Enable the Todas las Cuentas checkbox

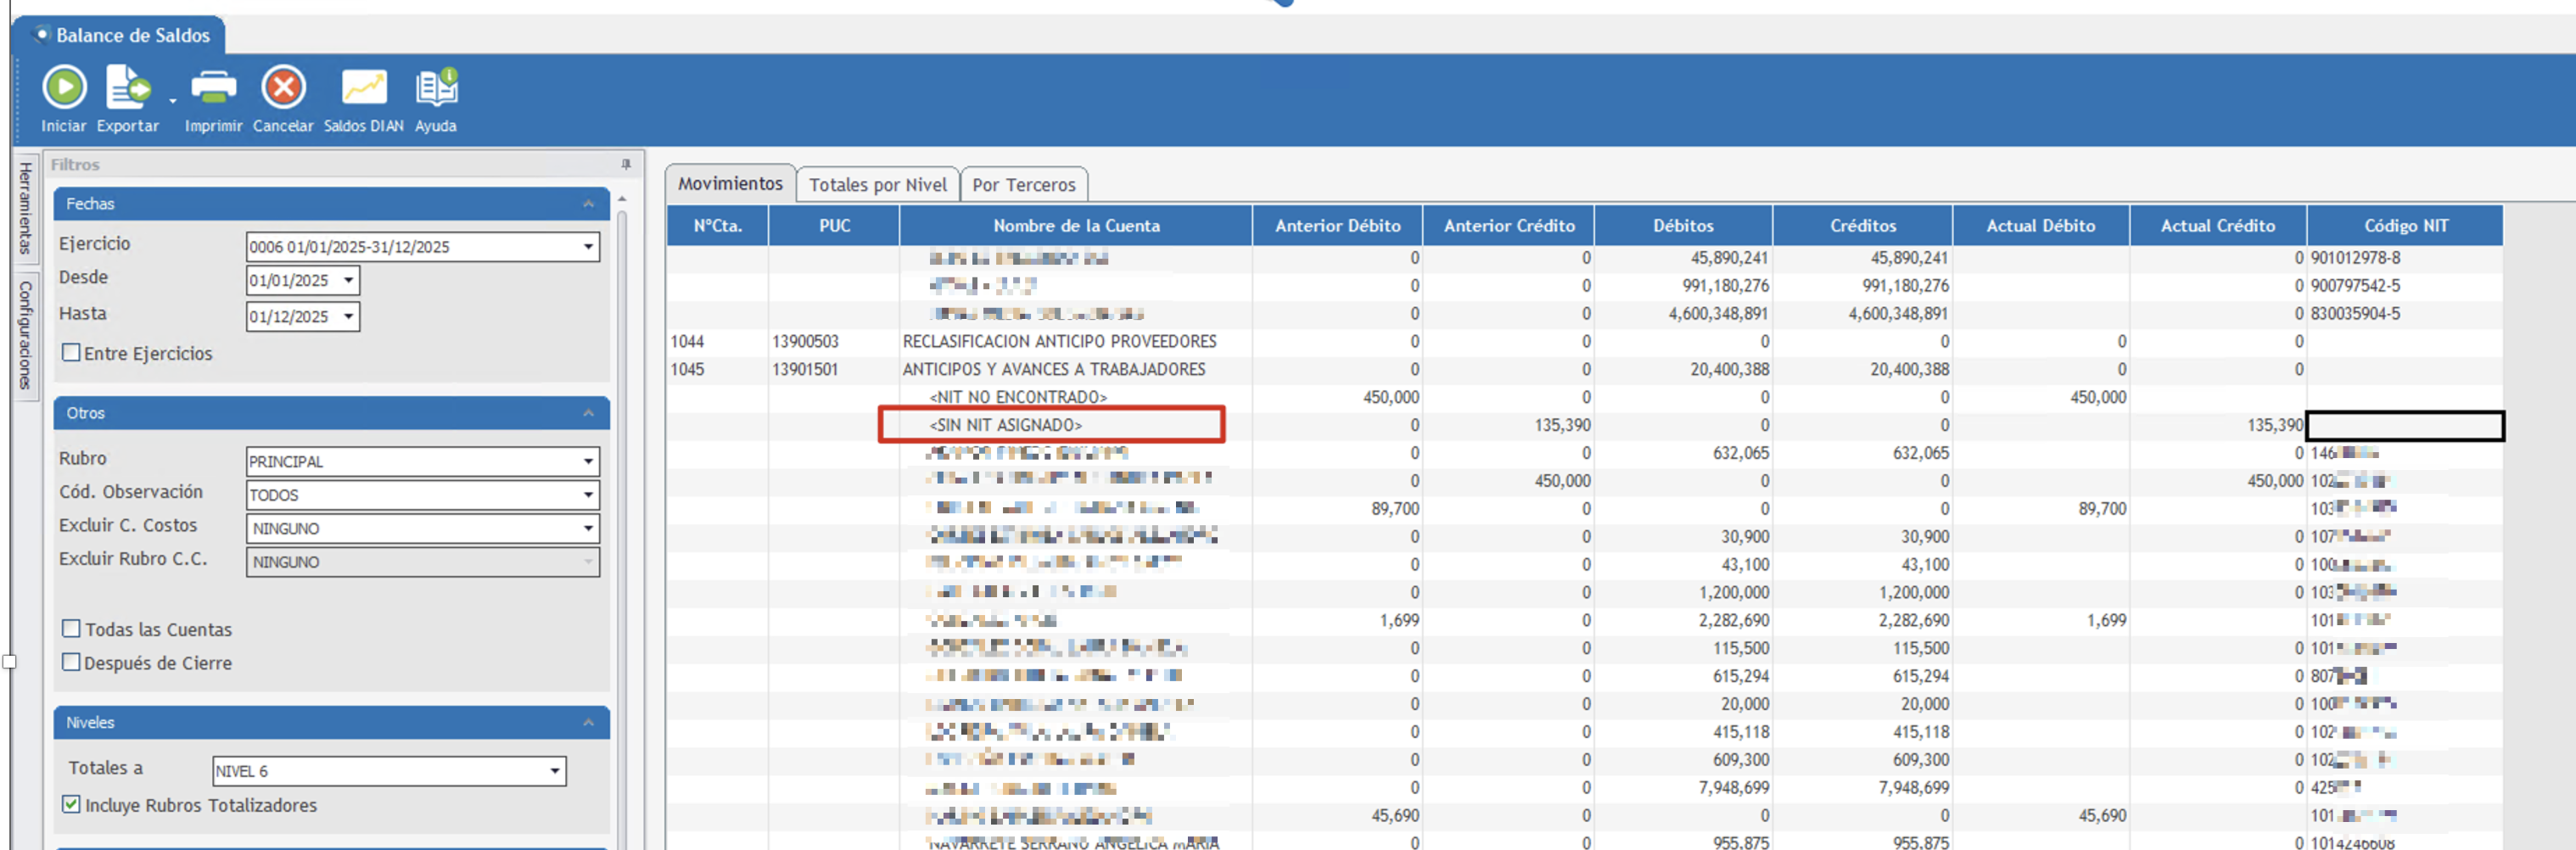(71, 629)
